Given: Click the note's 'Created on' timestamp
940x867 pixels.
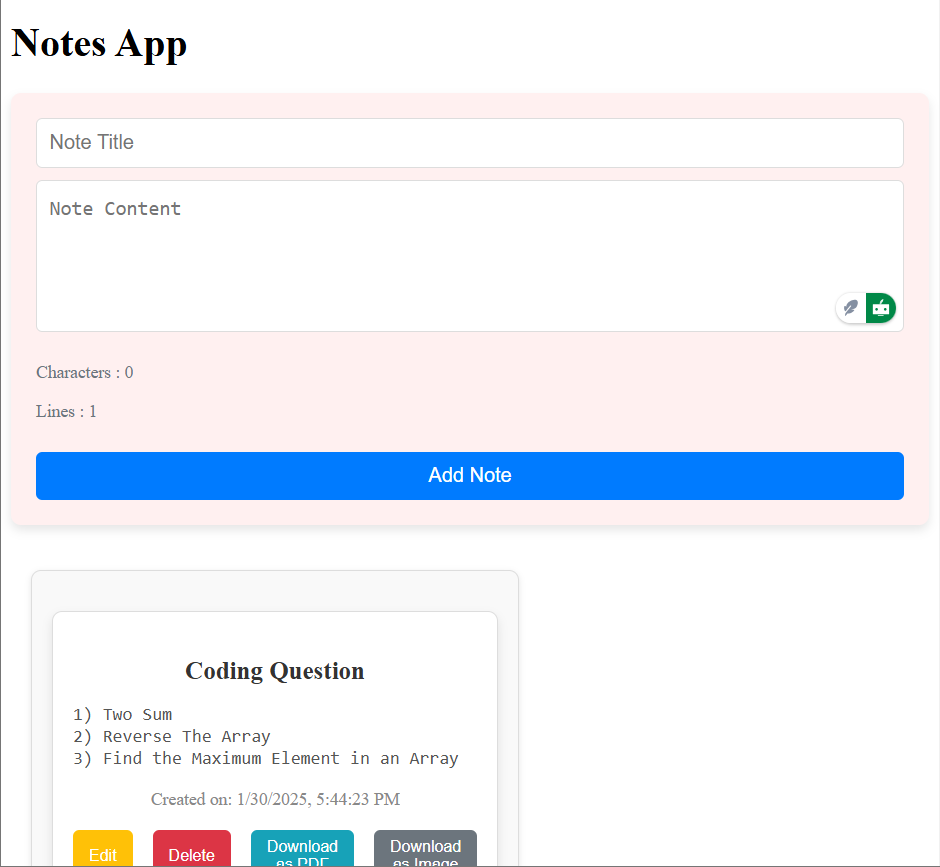Looking at the screenshot, I should click(x=275, y=799).
